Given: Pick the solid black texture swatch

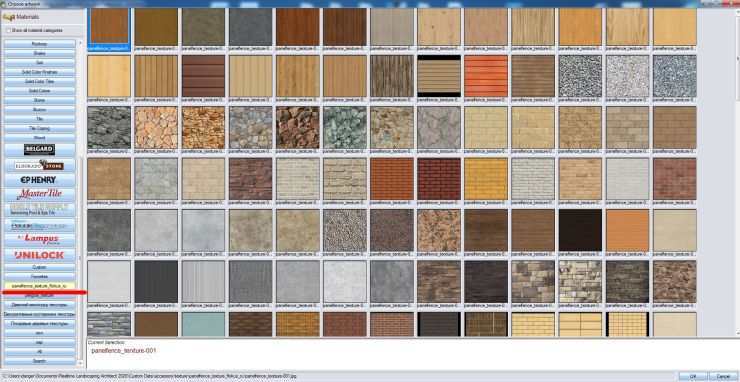Looking at the screenshot, I should tap(580, 230).
